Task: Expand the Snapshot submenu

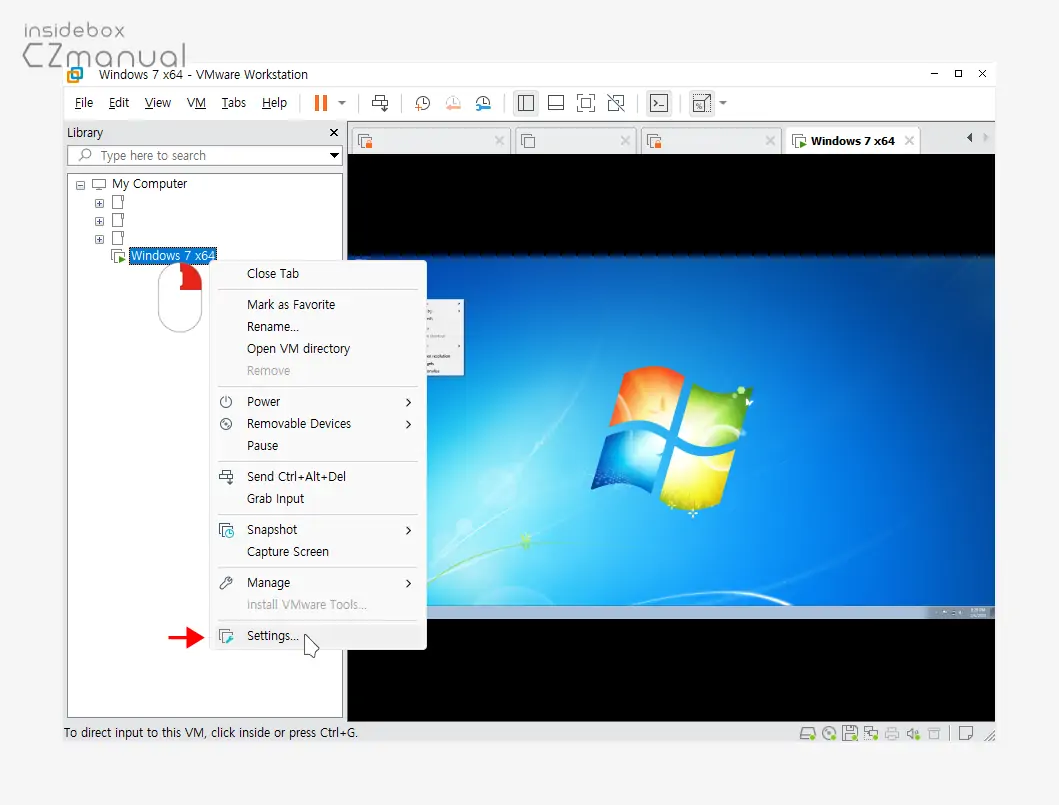Action: point(271,529)
